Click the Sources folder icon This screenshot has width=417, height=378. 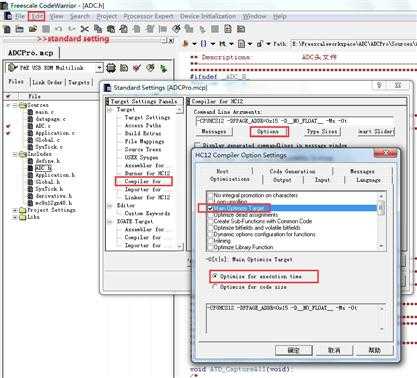[x=23, y=105]
